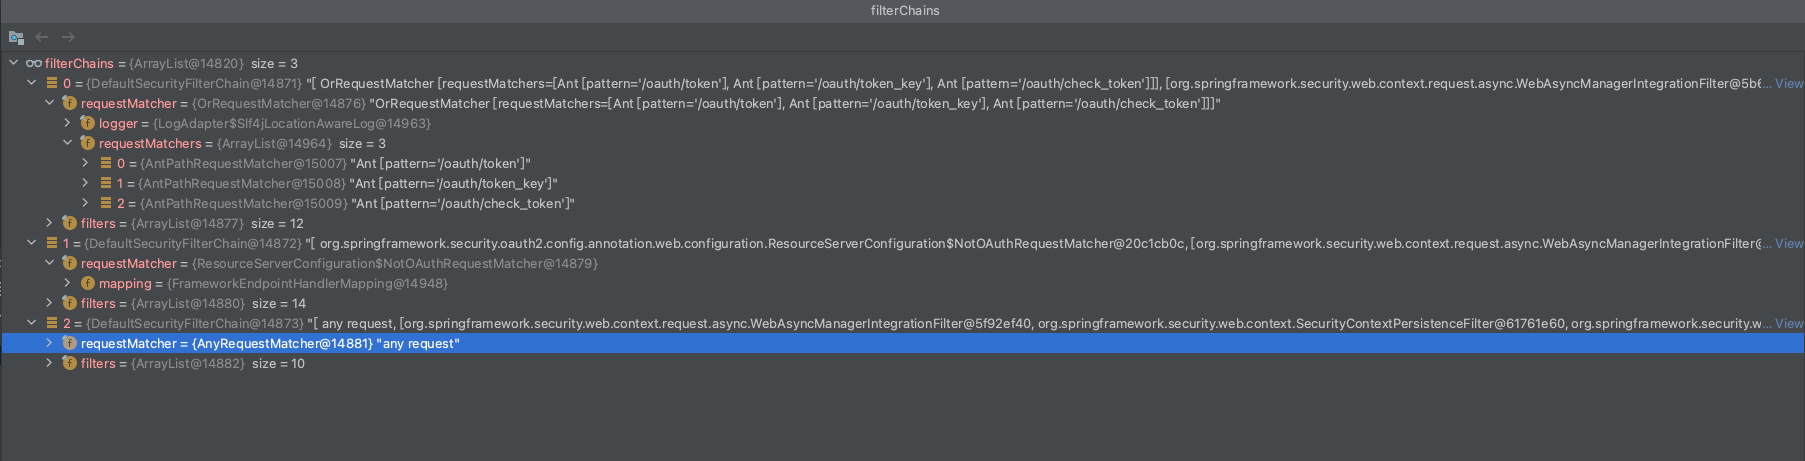Expand the '/oauth/token_key' AntPathRequestMatcher entry
This screenshot has width=1805, height=461.
(86, 183)
